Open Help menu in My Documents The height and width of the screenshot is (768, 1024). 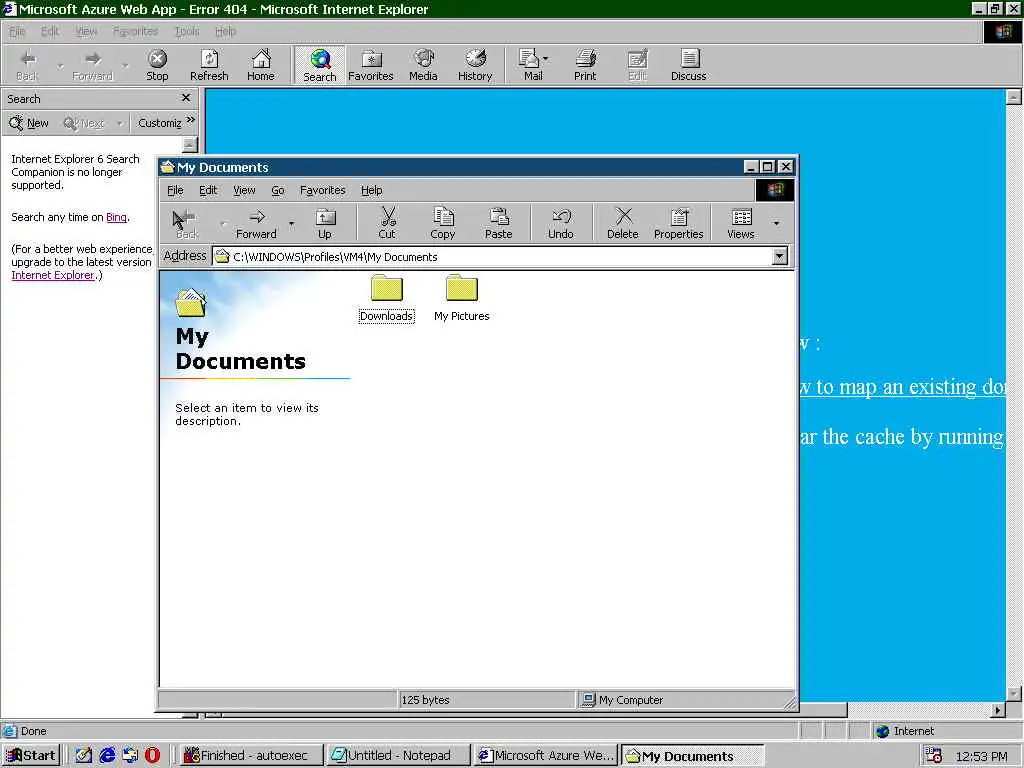(372, 190)
